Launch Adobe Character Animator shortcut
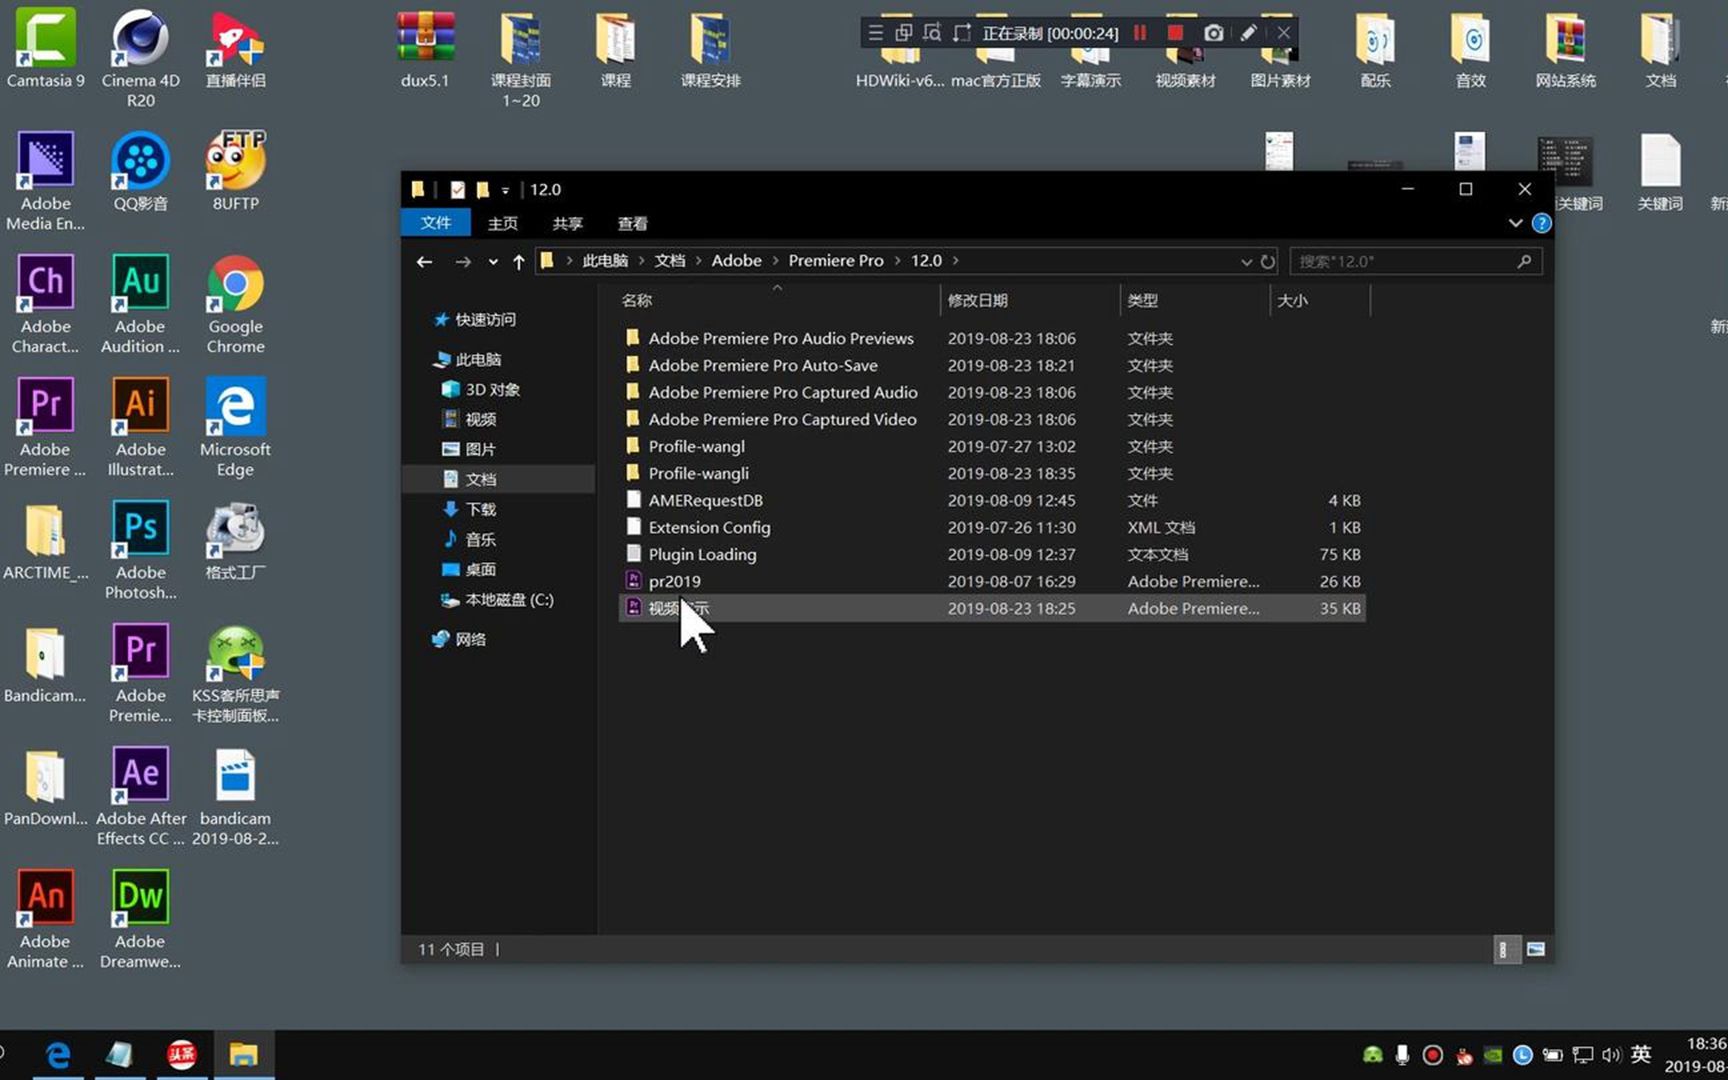Image resolution: width=1728 pixels, height=1080 pixels. click(45, 304)
